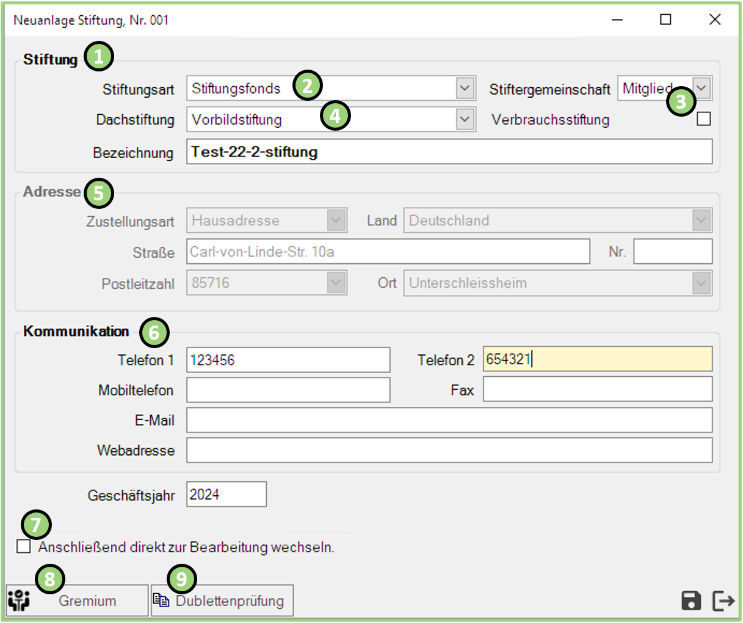Click into the Bezeichnung text field
Viewport: 743px width, 623px height.
point(448,152)
